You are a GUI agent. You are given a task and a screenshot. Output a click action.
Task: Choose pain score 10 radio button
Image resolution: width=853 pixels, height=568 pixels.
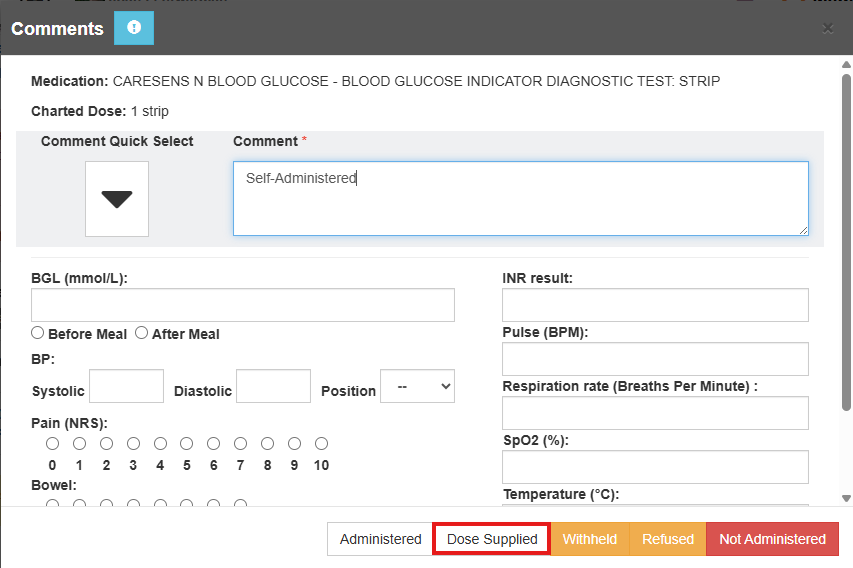(x=321, y=443)
